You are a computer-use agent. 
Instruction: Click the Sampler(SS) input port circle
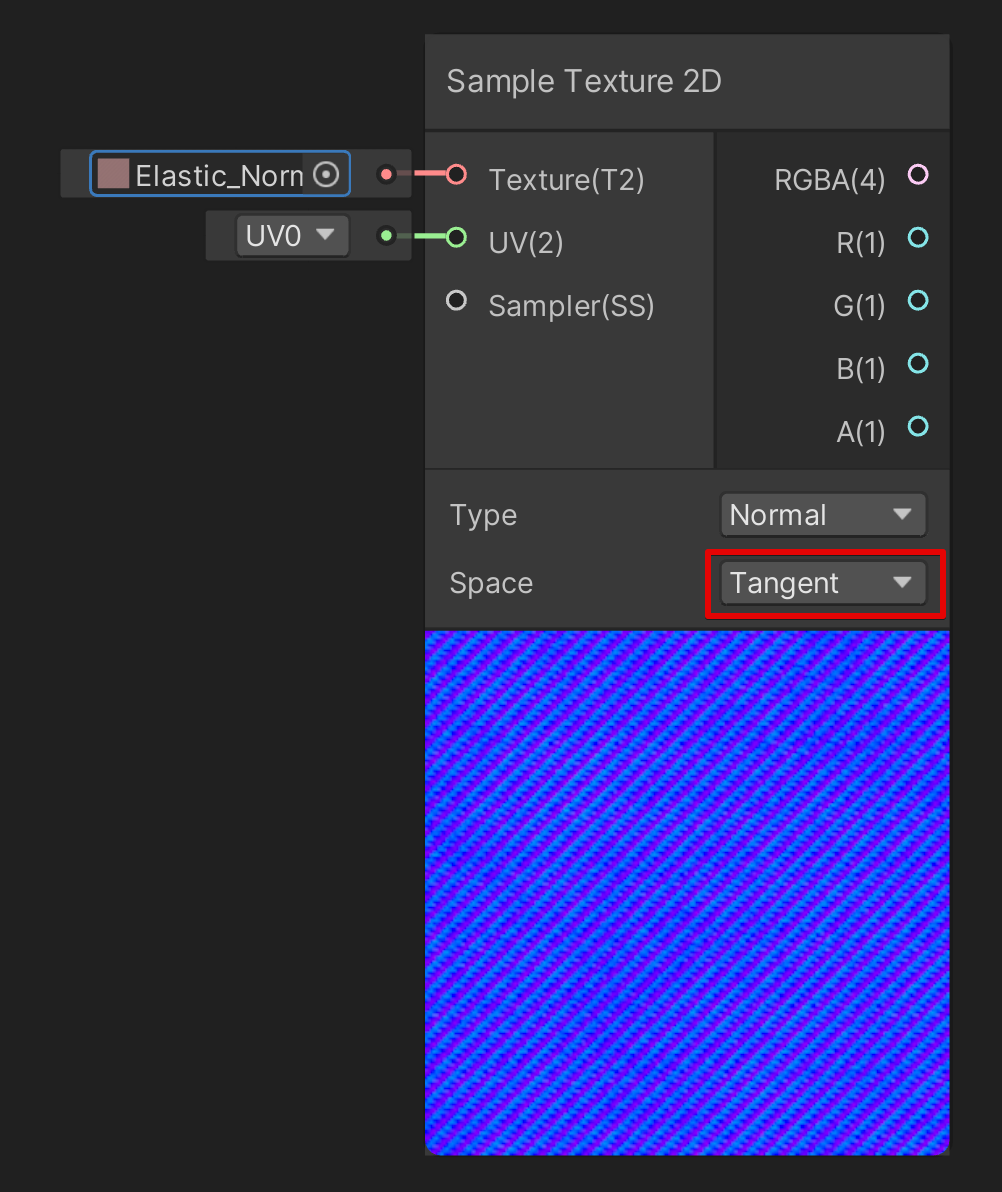coord(457,300)
